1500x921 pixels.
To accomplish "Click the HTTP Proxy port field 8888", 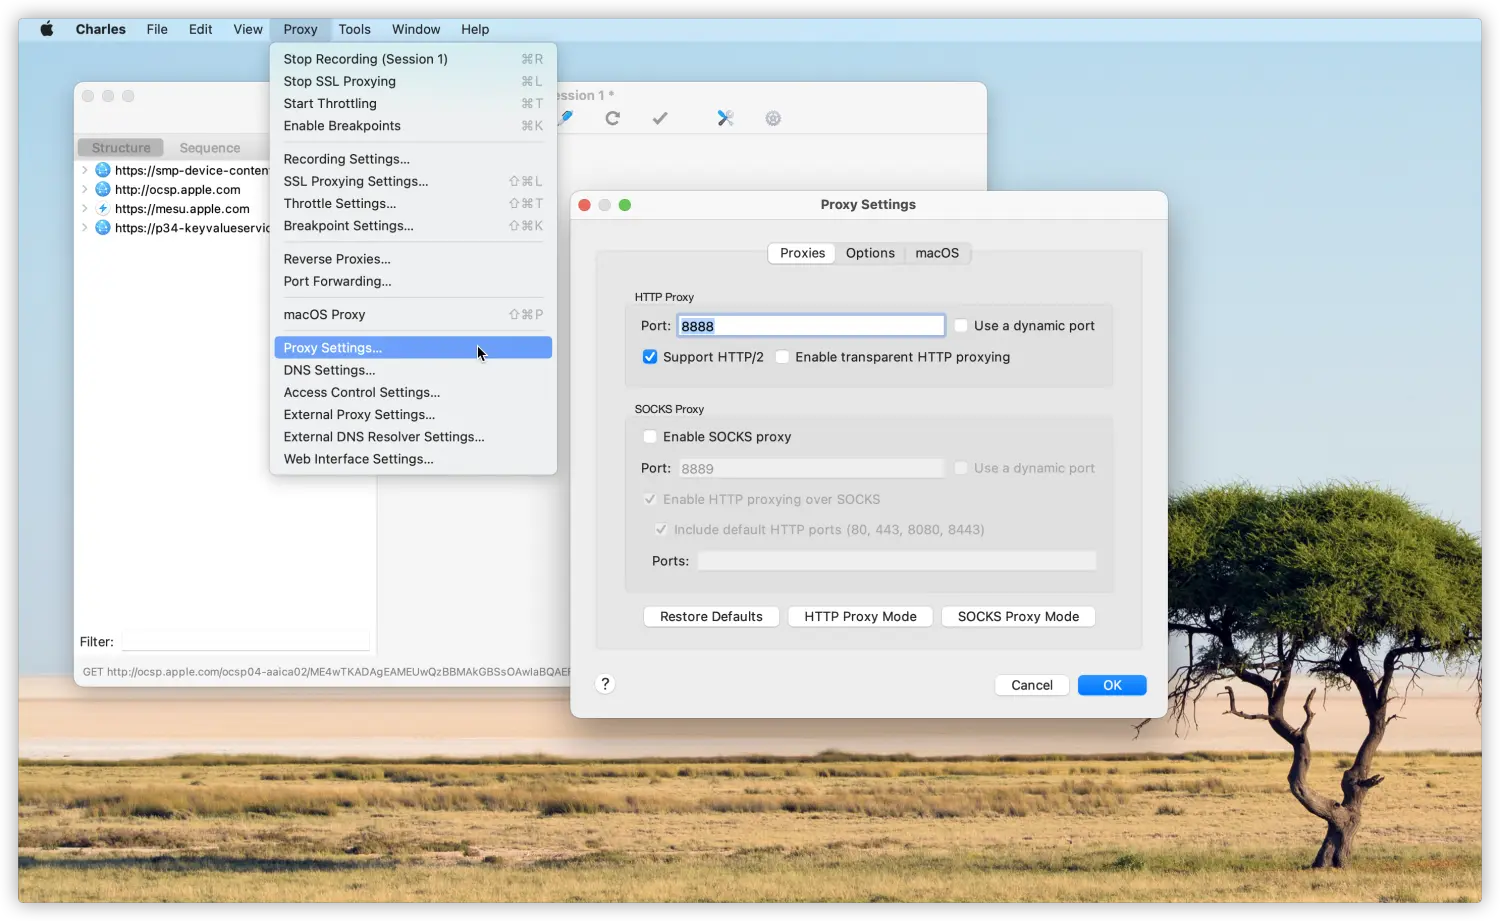I will pos(811,326).
